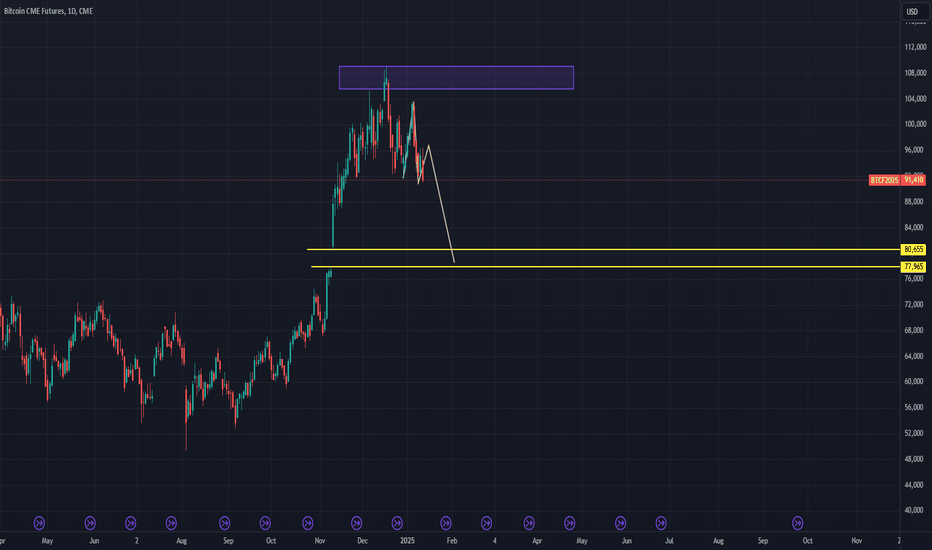Click the 68,000 price axis value
The width and height of the screenshot is (932, 550).
[914, 330]
